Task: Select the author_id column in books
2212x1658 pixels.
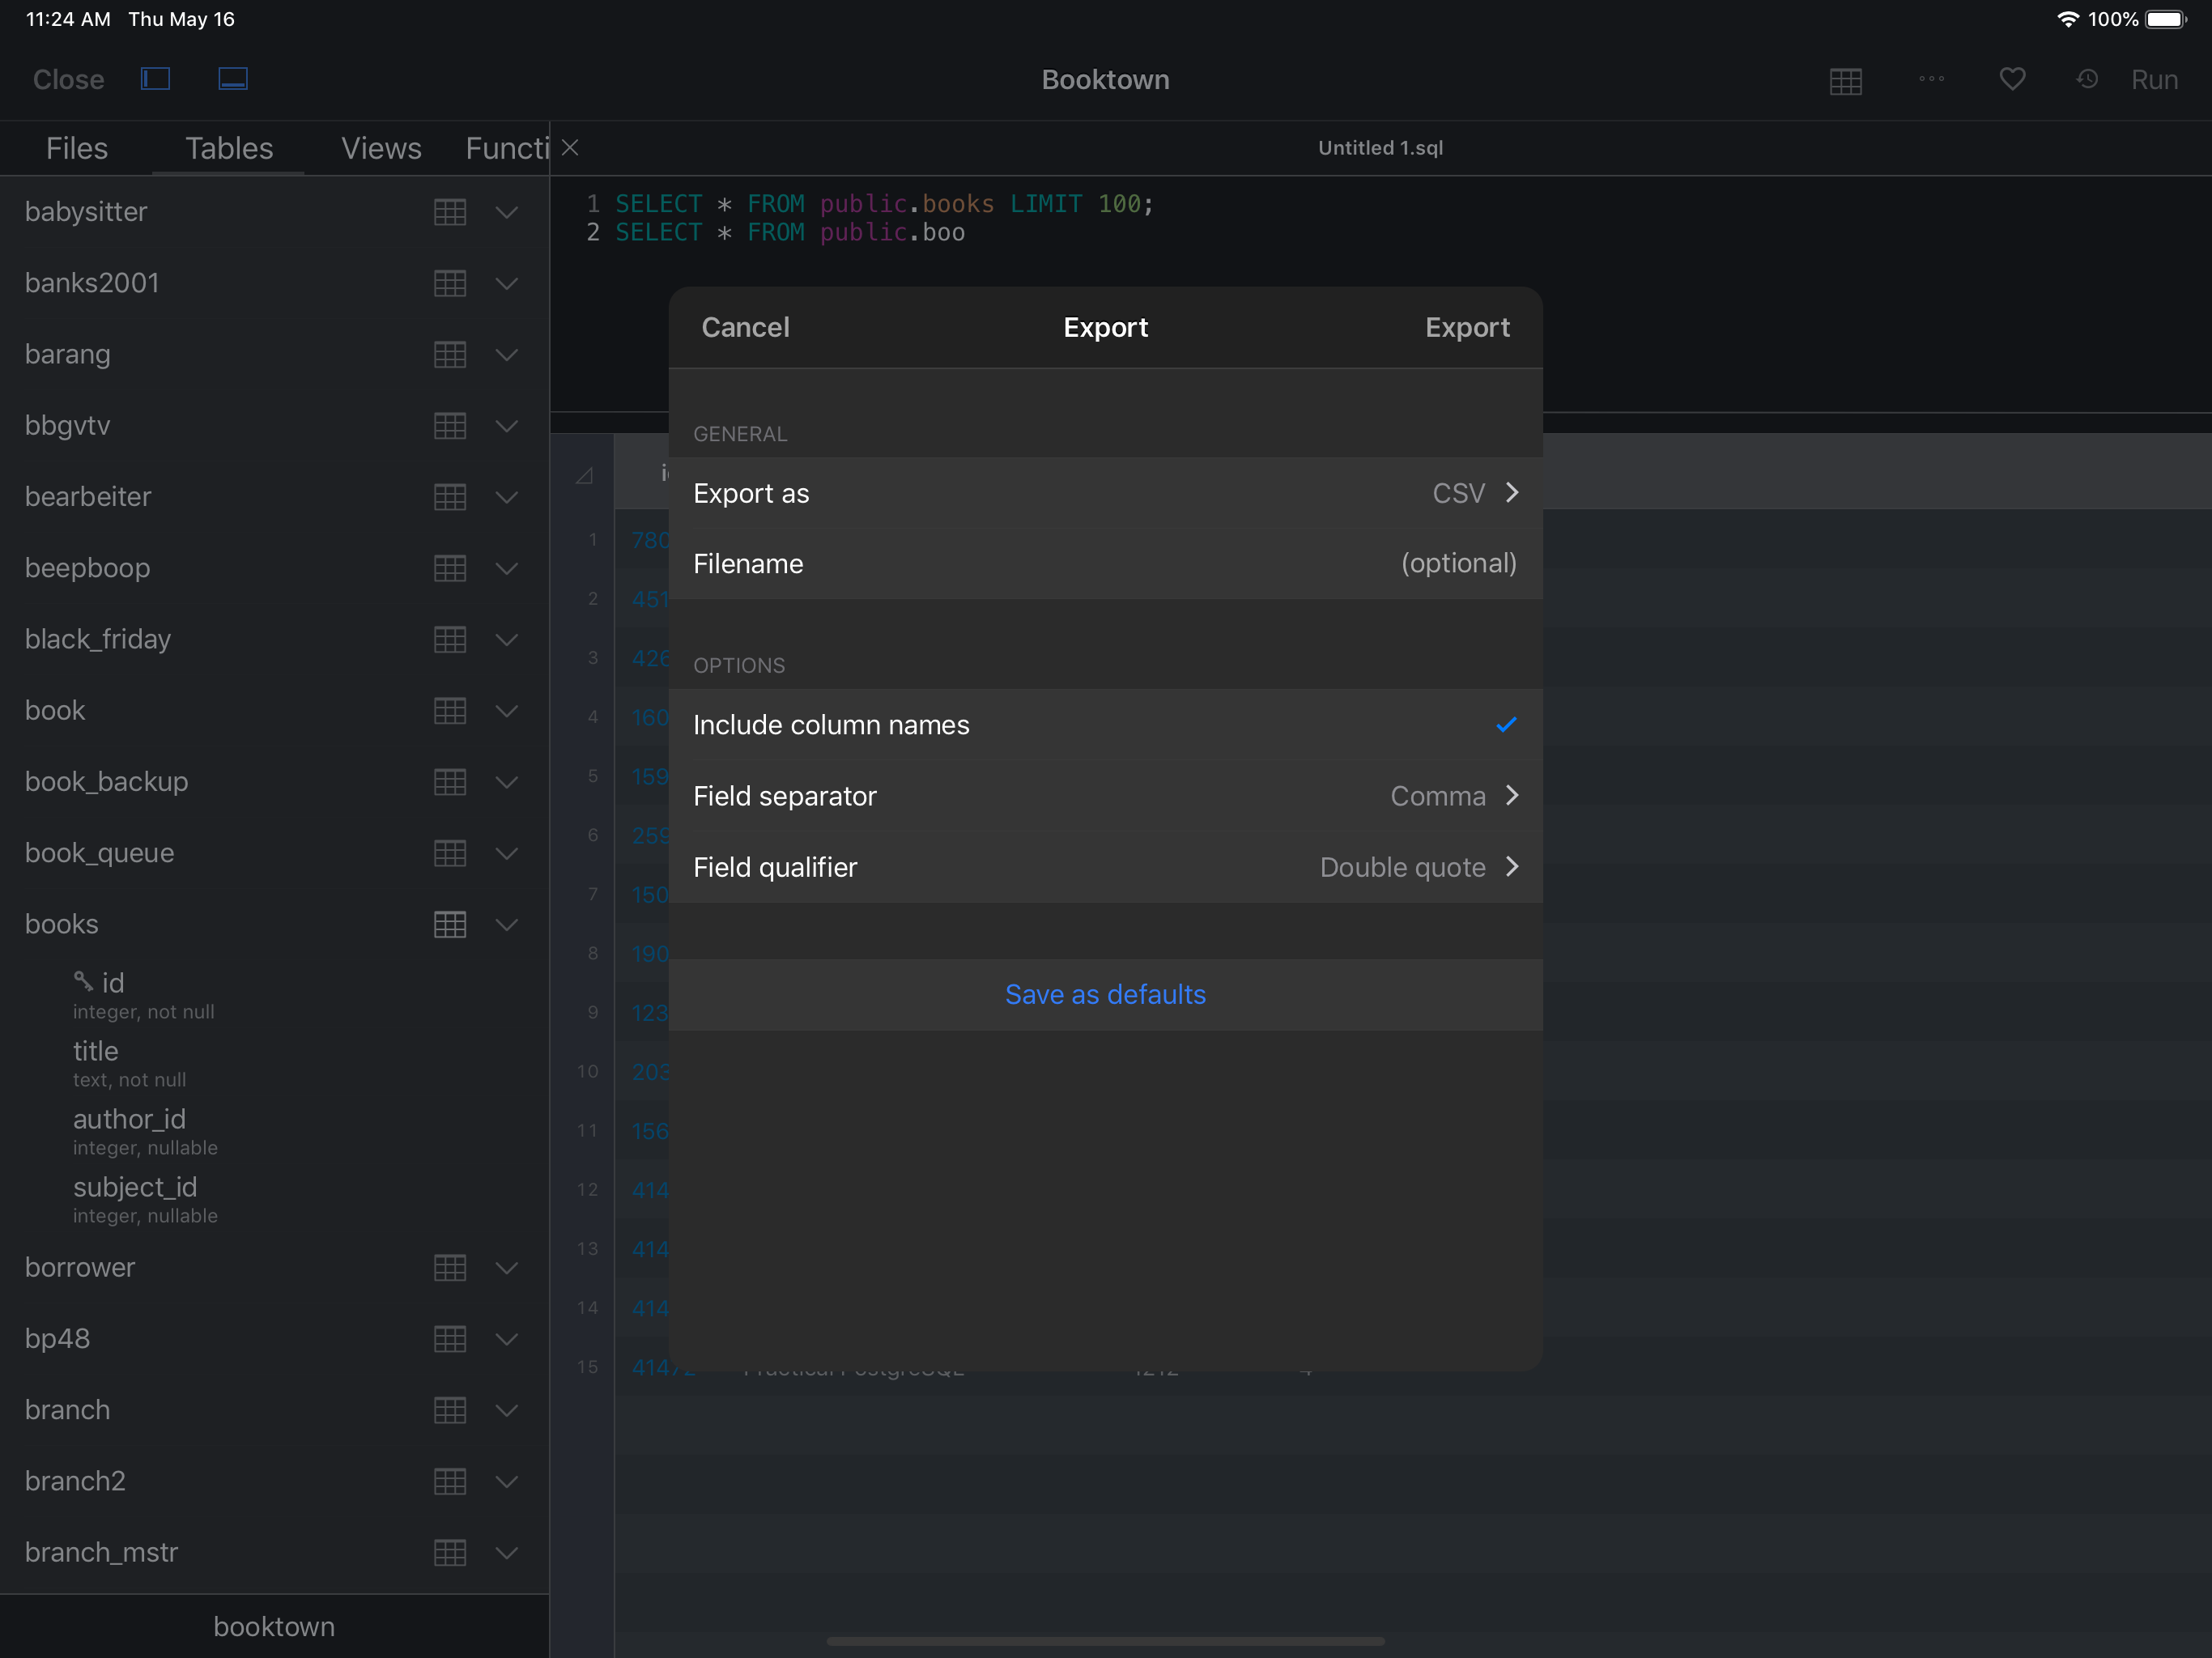Action: click(x=129, y=1119)
